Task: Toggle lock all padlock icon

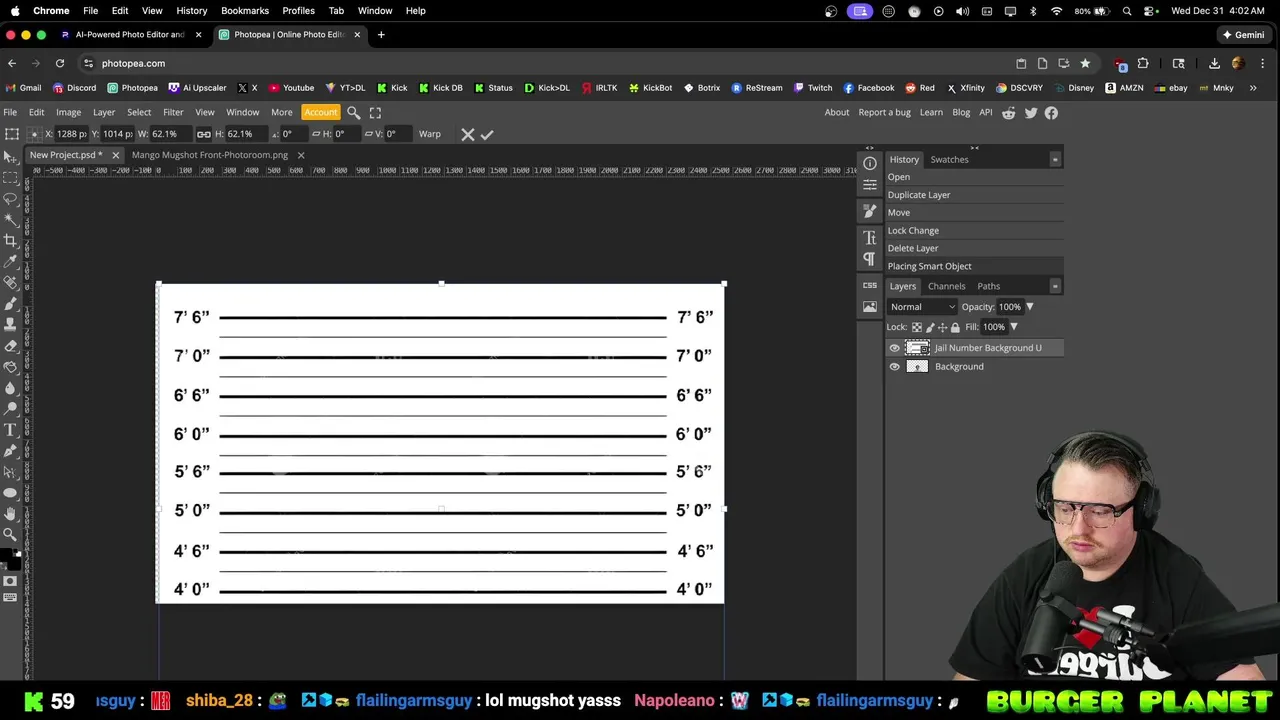Action: [955, 327]
